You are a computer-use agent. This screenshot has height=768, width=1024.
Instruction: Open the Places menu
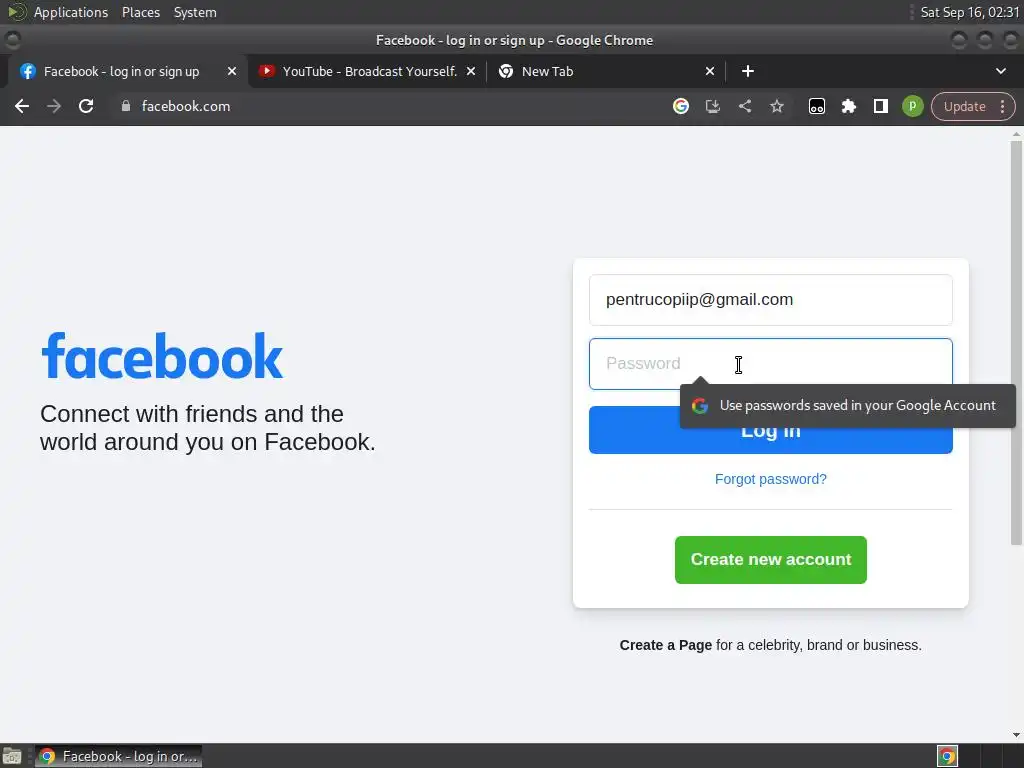(141, 12)
